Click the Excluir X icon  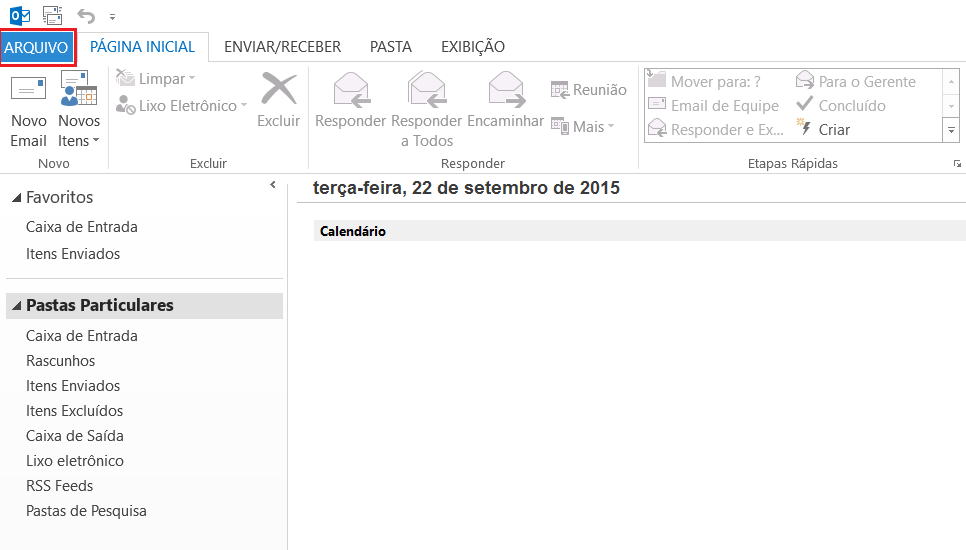tap(278, 90)
